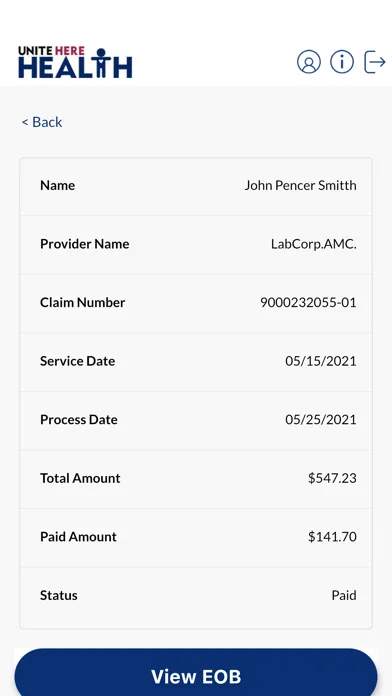392x696 pixels.
Task: Tap the Name row label
Action: [x=57, y=185]
